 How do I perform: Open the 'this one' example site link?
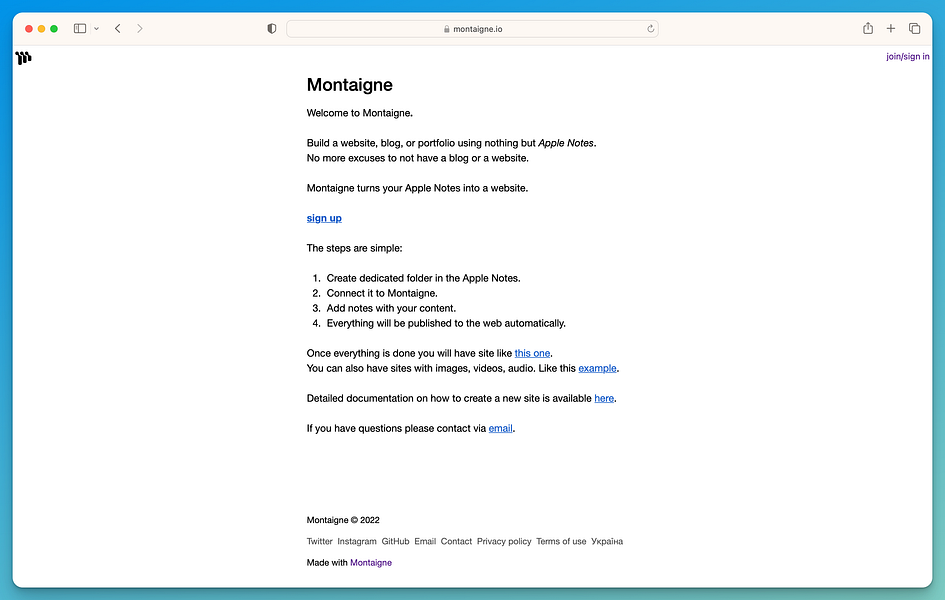532,353
